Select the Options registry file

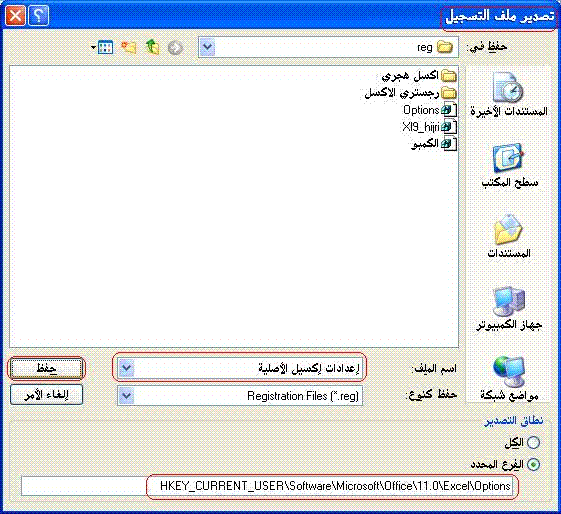pos(430,110)
